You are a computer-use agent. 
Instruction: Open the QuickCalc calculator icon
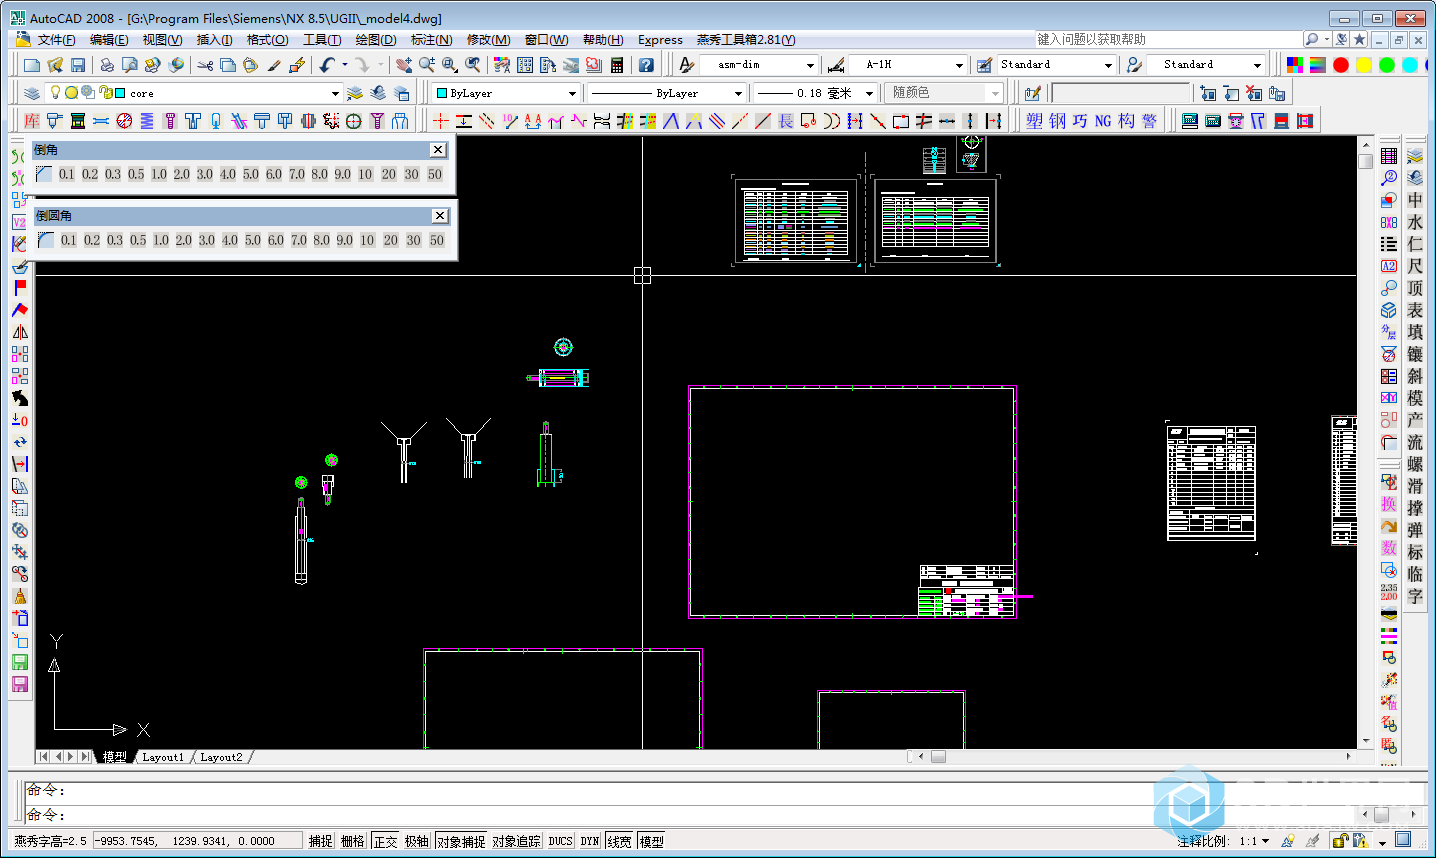(617, 65)
